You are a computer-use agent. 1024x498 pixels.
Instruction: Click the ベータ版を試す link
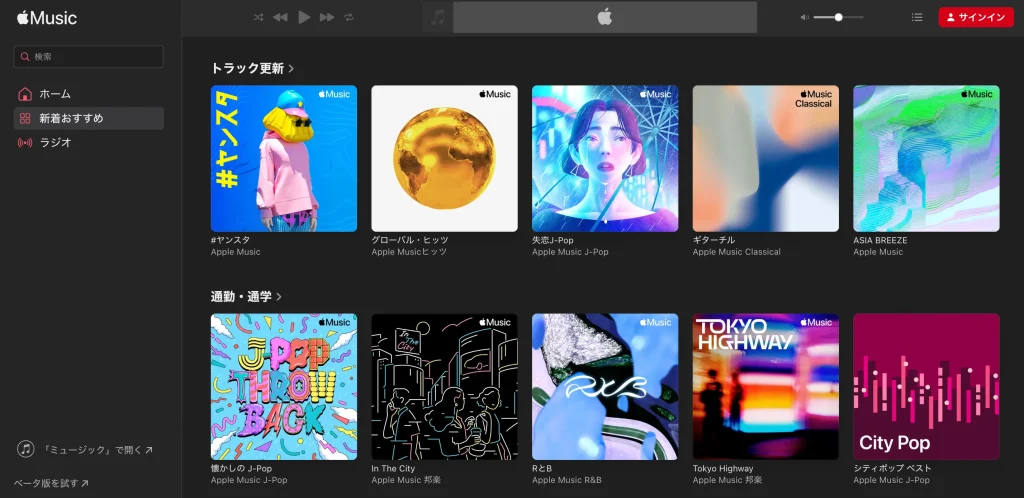[x=52, y=484]
